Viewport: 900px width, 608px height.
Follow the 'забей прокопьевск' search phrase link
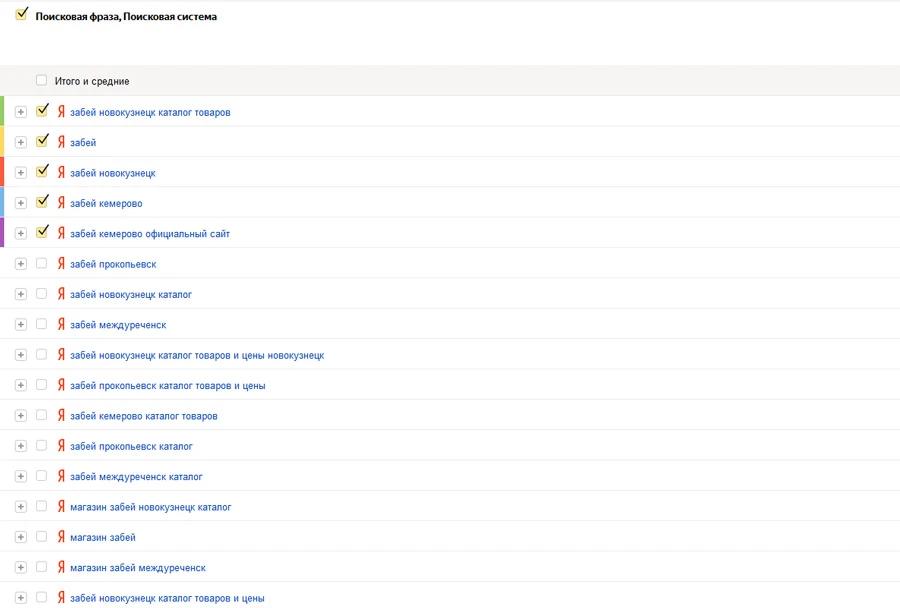coord(113,264)
